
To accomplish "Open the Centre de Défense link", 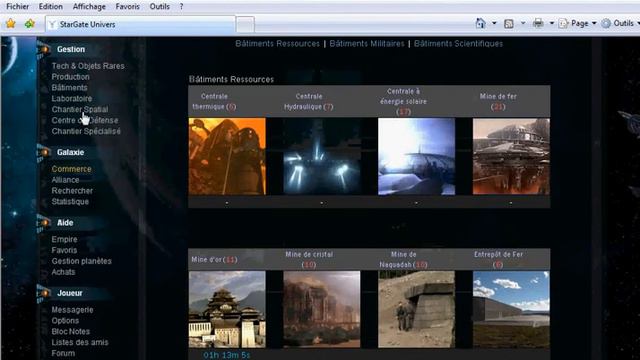I will click(x=85, y=120).
